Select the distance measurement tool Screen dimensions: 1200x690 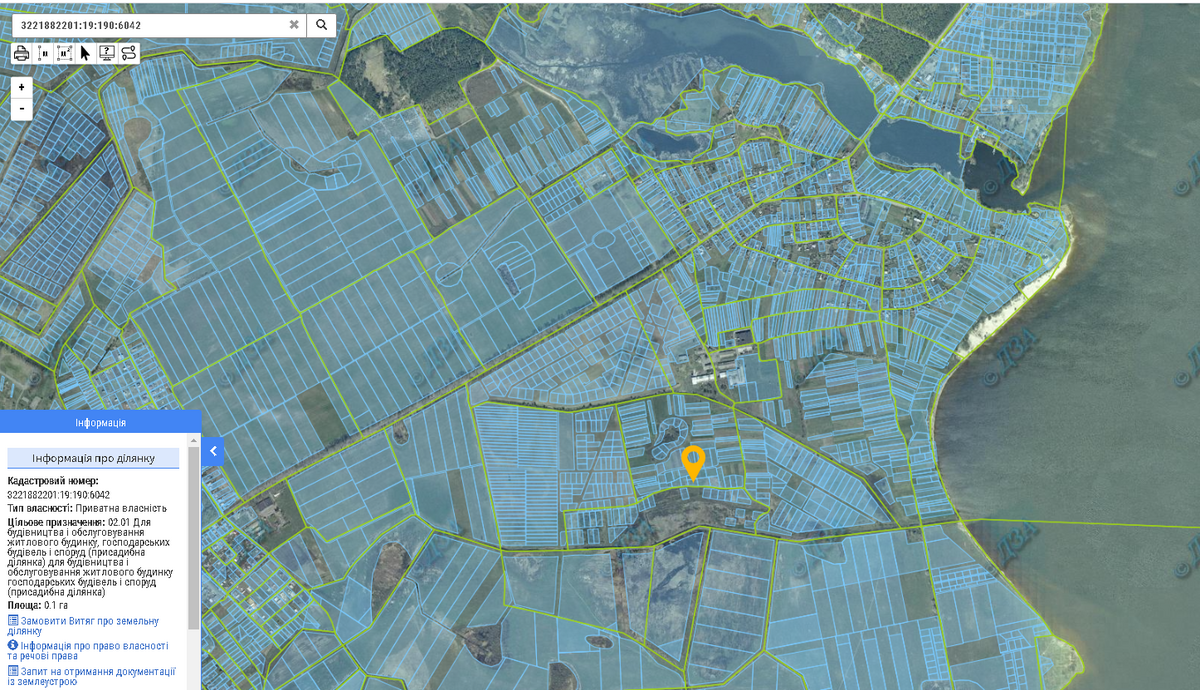click(43, 53)
